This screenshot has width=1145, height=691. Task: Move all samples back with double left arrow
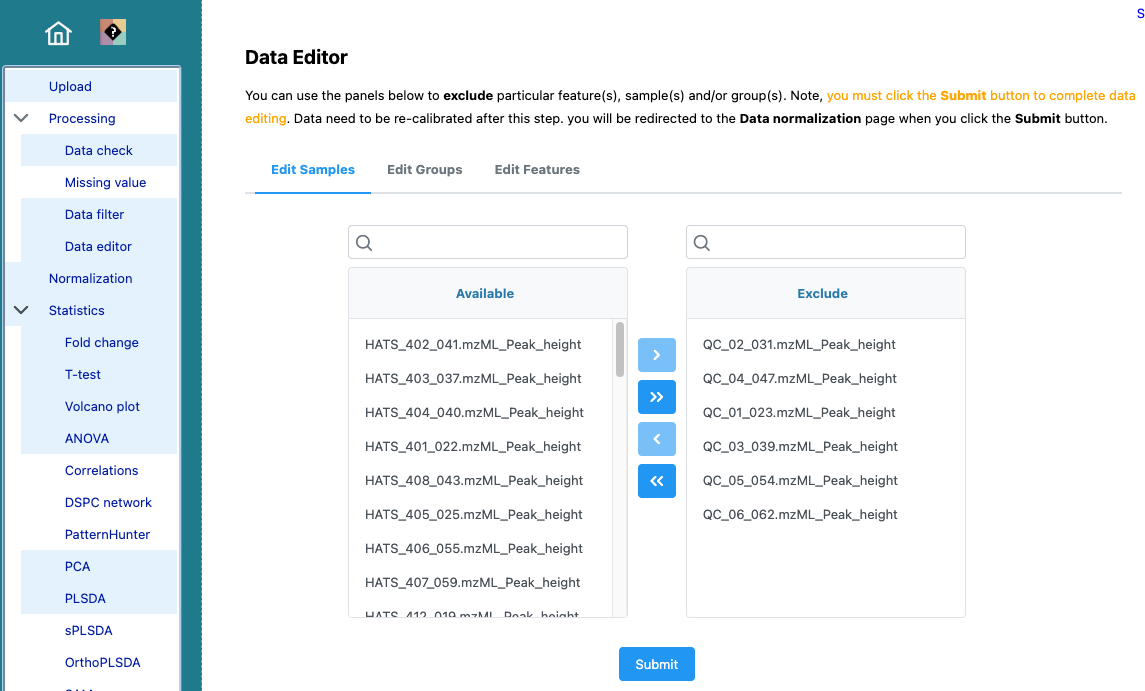click(656, 481)
